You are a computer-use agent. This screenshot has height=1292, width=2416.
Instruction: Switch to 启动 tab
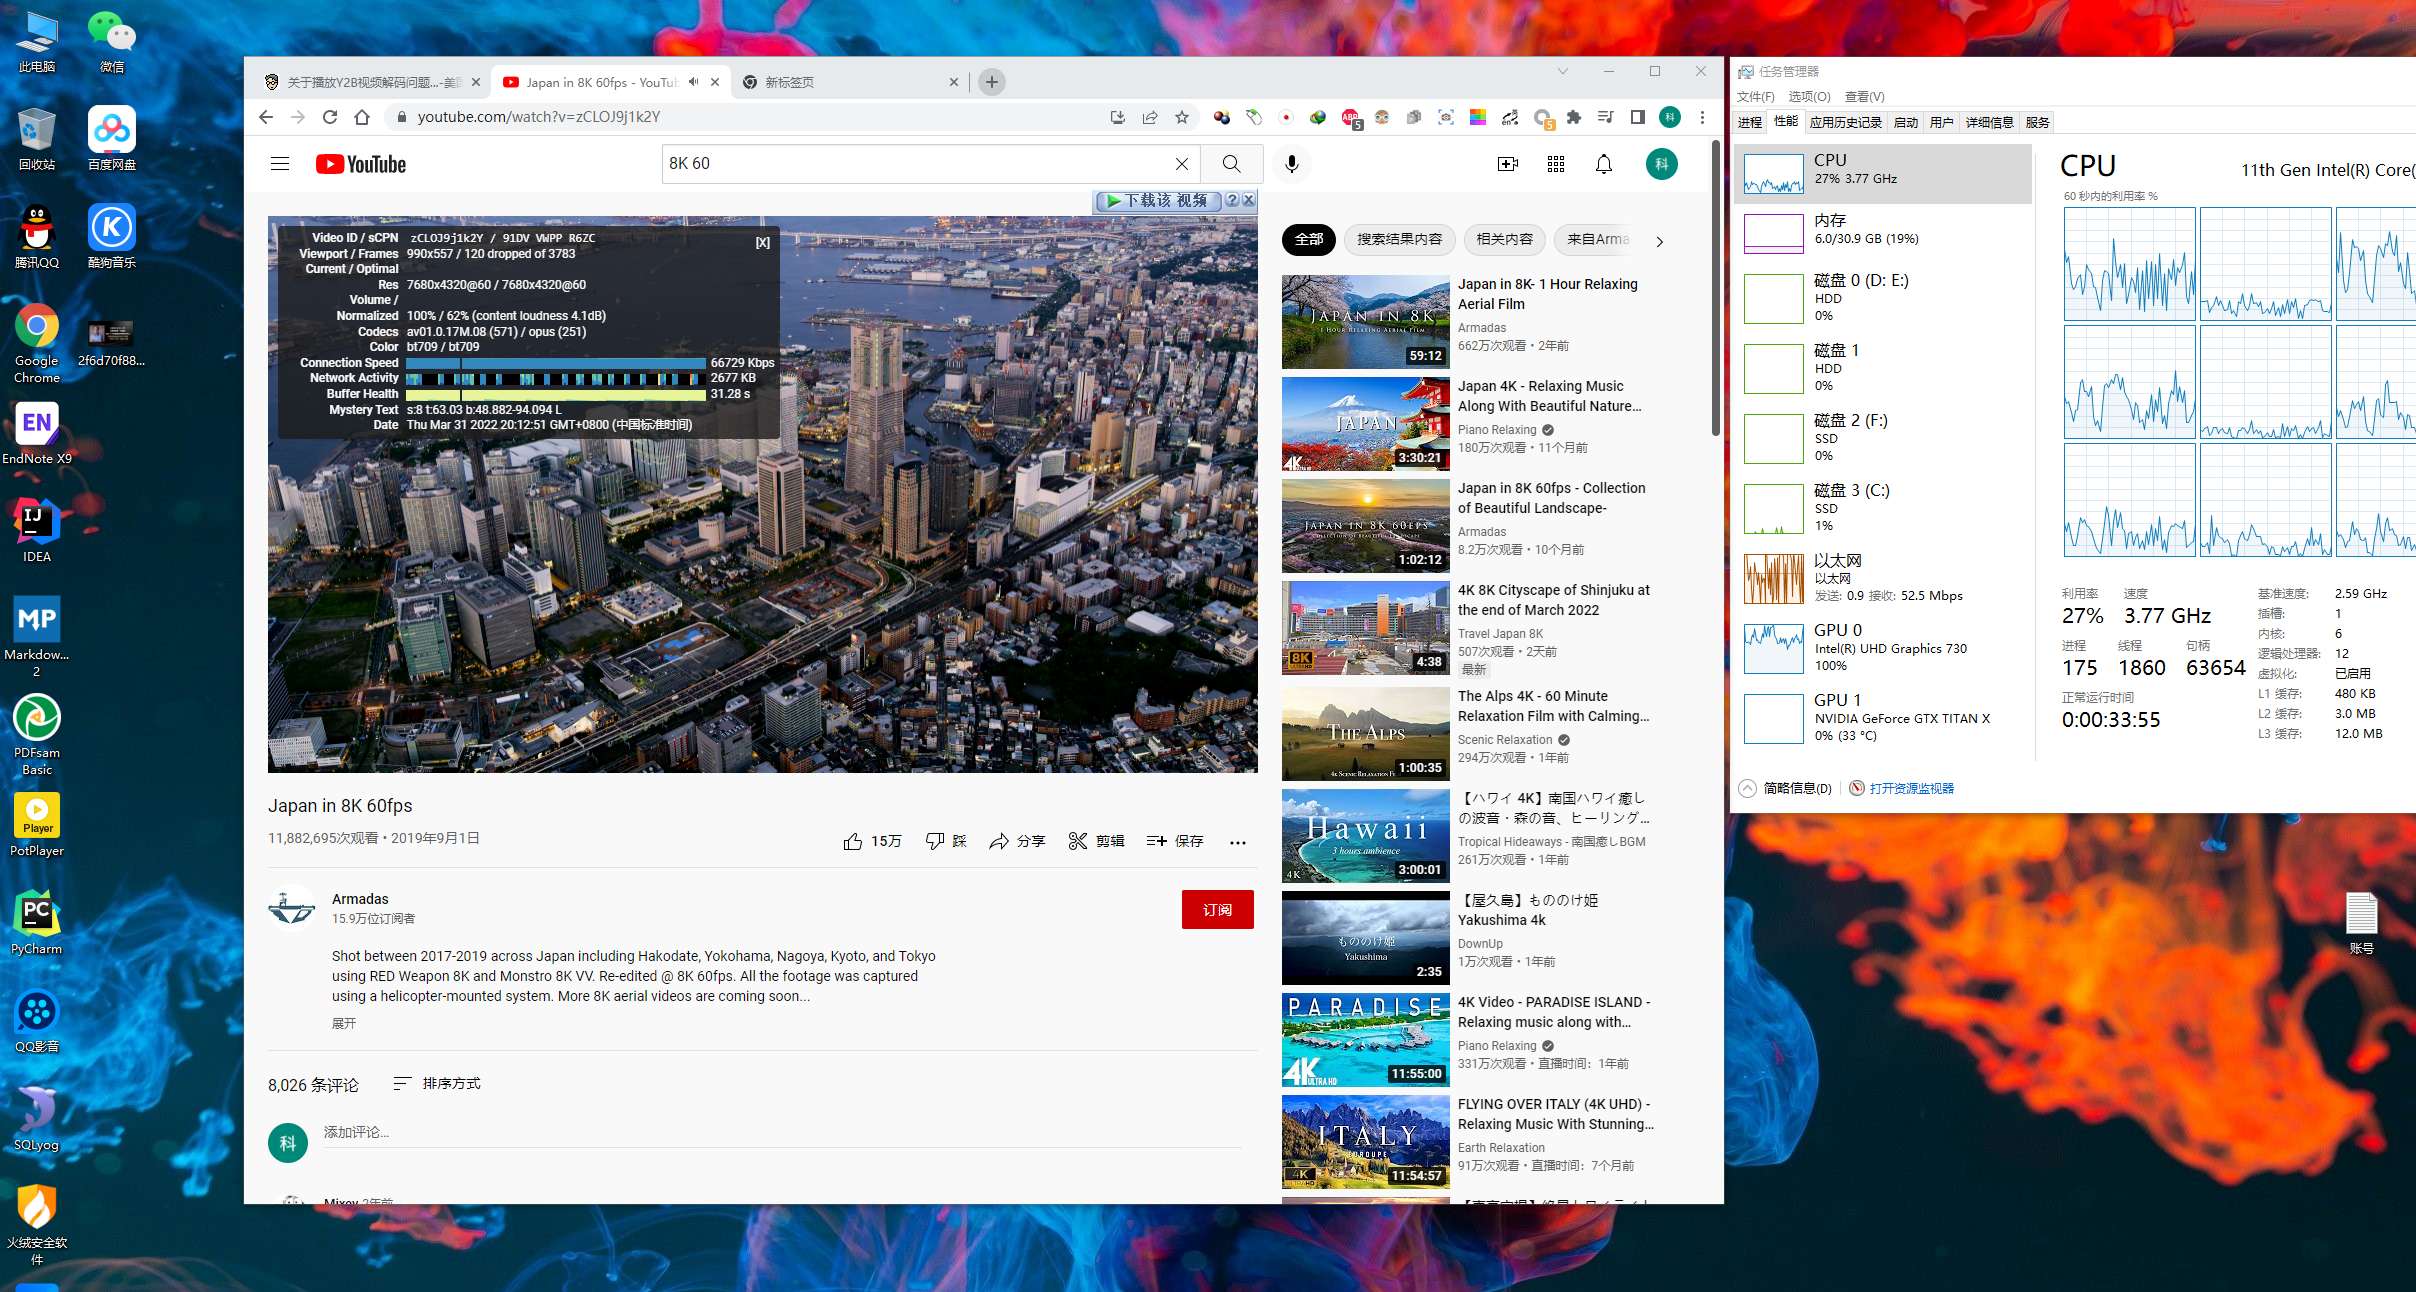pyautogui.click(x=1906, y=122)
